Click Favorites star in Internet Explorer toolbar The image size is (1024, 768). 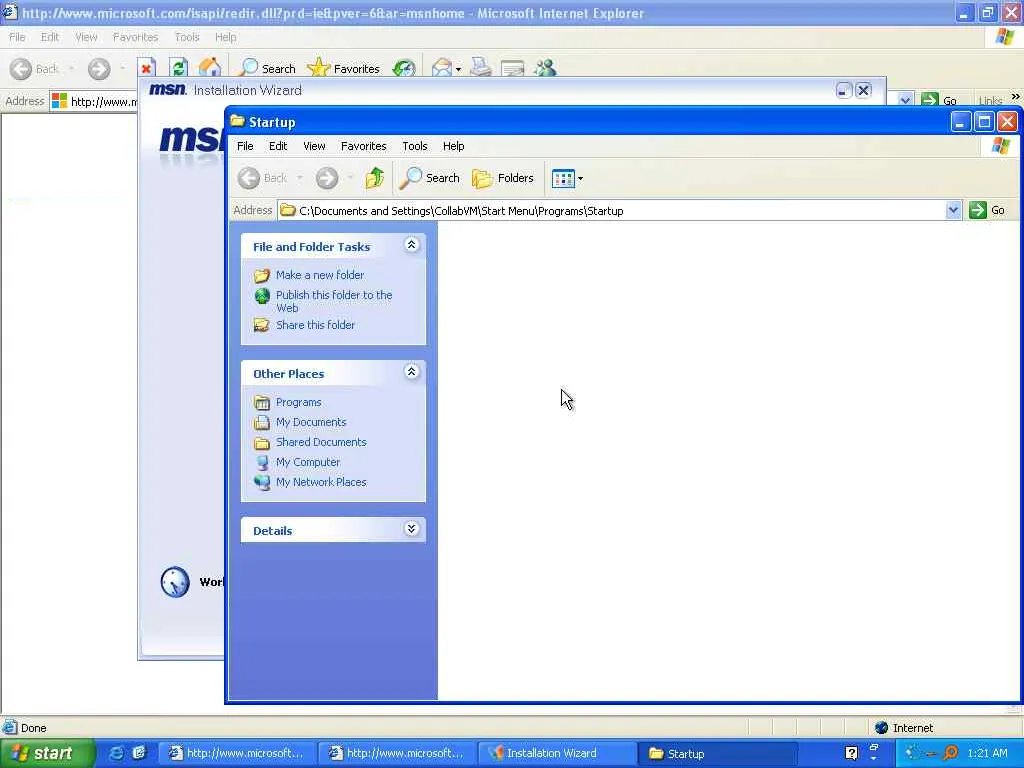click(x=344, y=68)
